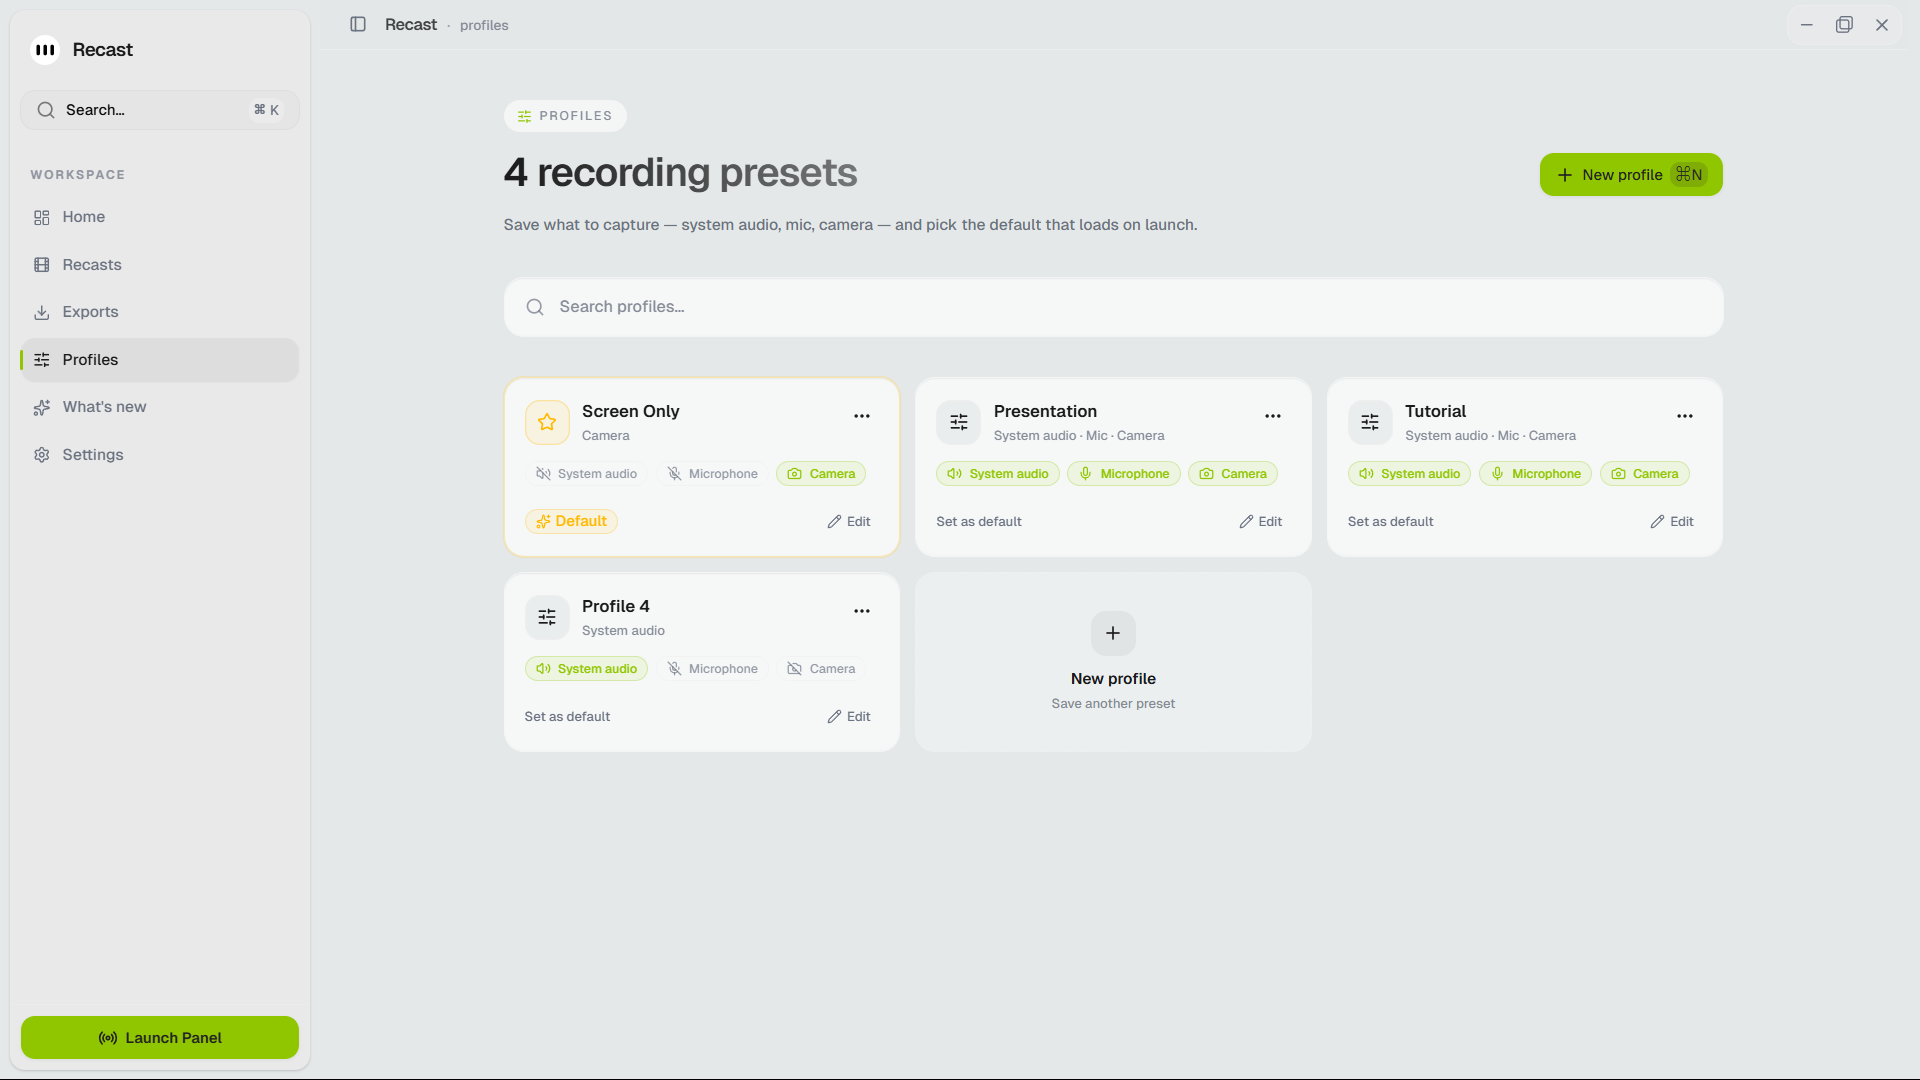
Task: Disable Camera on Screen Only profile
Action: [x=821, y=474]
